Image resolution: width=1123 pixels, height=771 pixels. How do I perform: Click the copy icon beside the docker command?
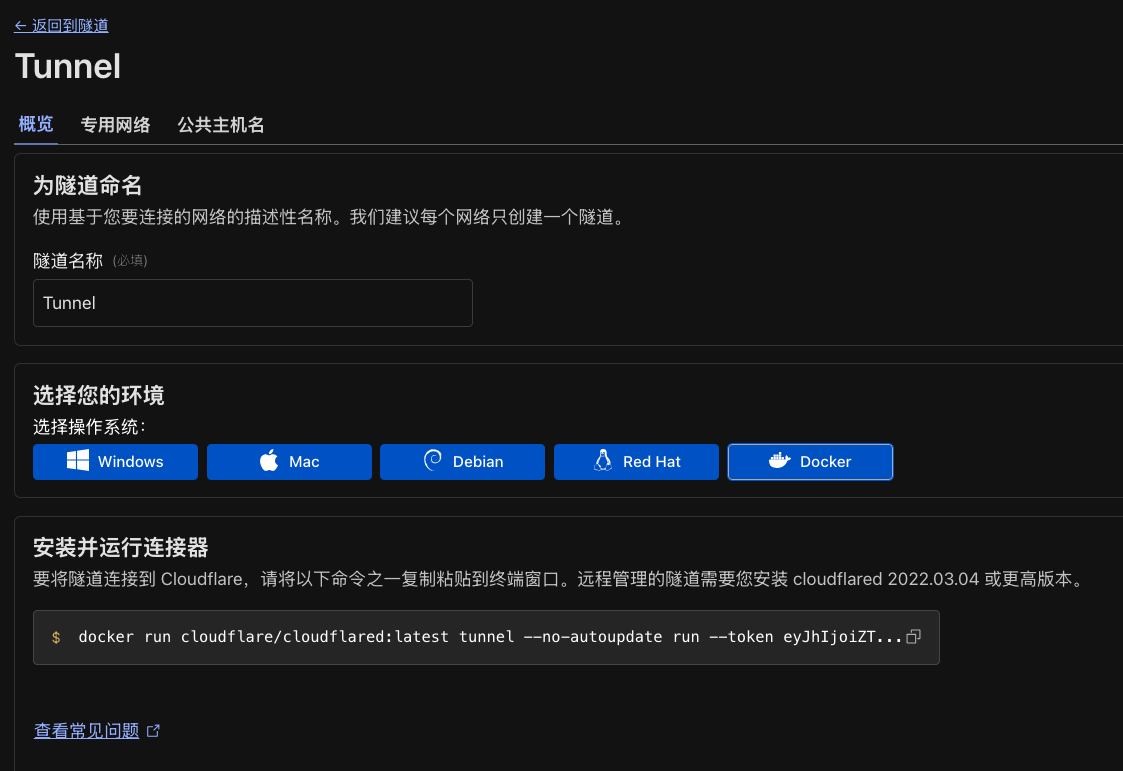pos(913,636)
